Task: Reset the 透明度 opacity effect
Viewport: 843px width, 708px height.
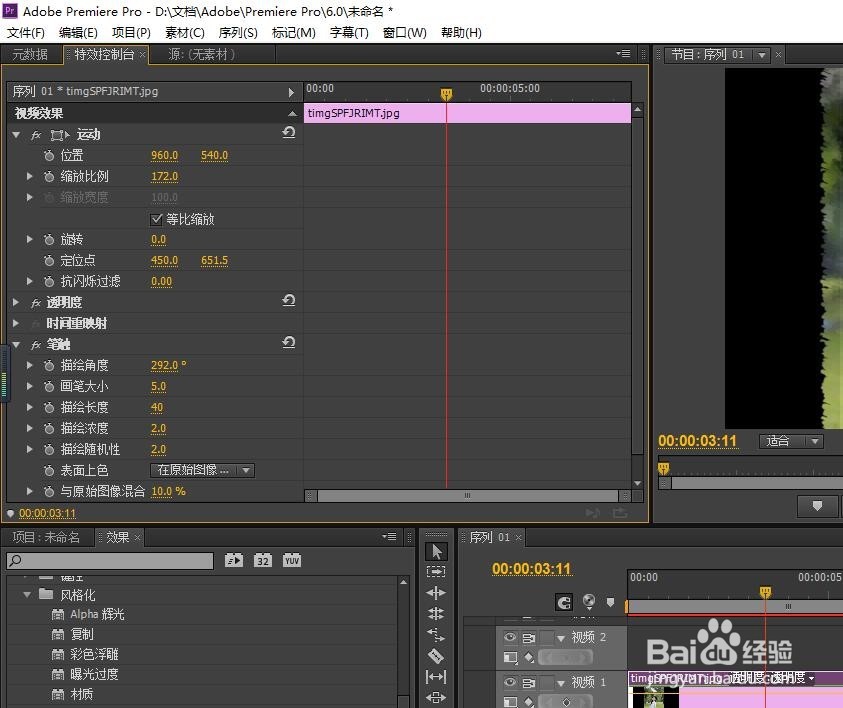Action: tap(289, 301)
